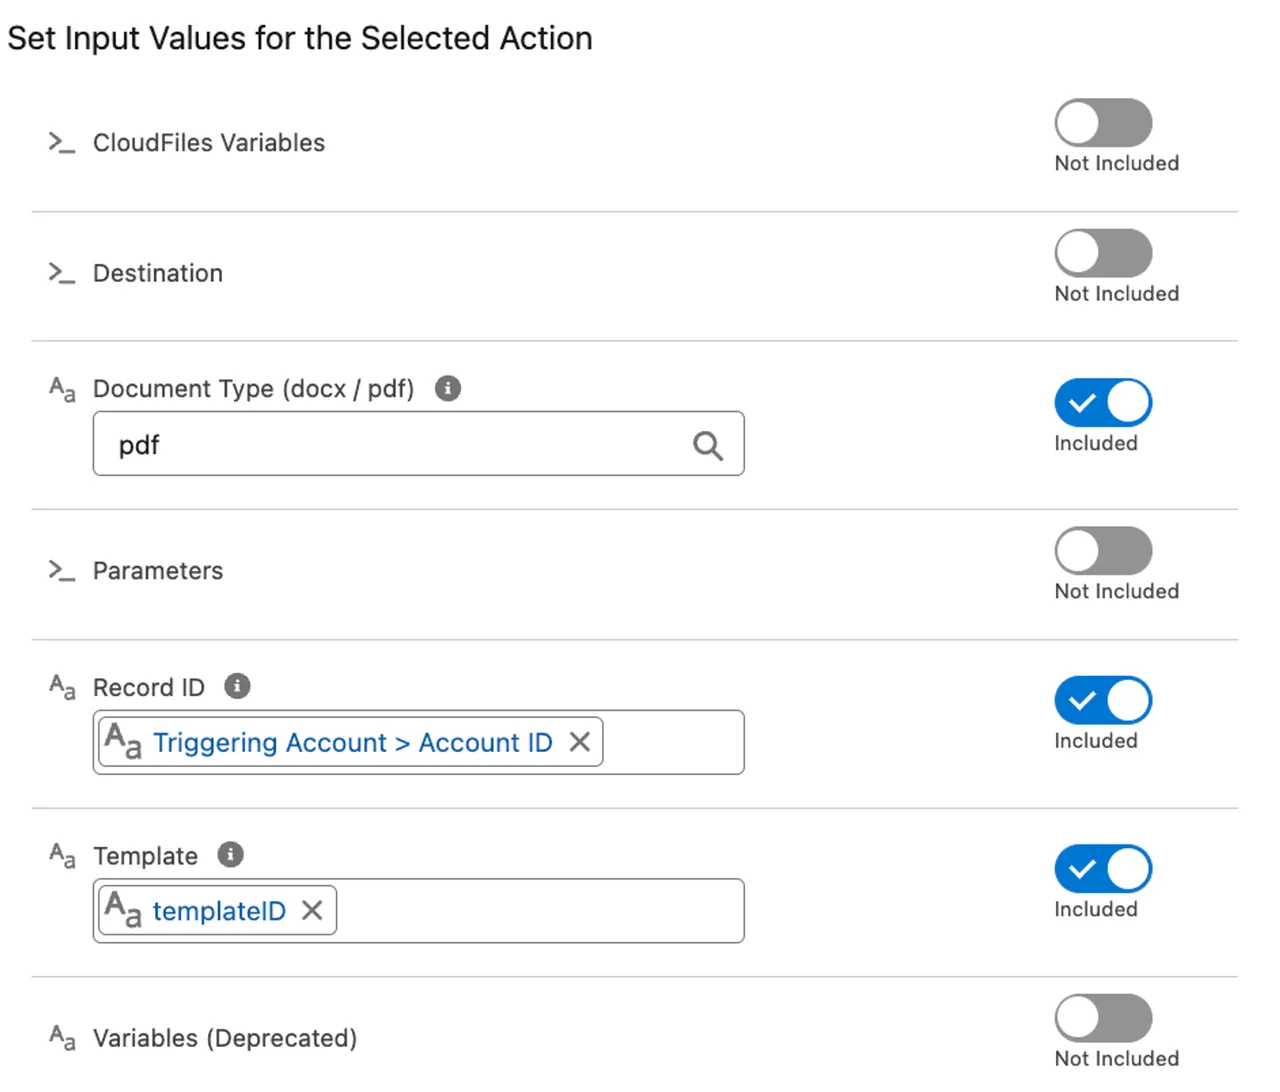The height and width of the screenshot is (1092, 1280).
Task: Click the Parameters terminal icon
Action: pyautogui.click(x=61, y=570)
